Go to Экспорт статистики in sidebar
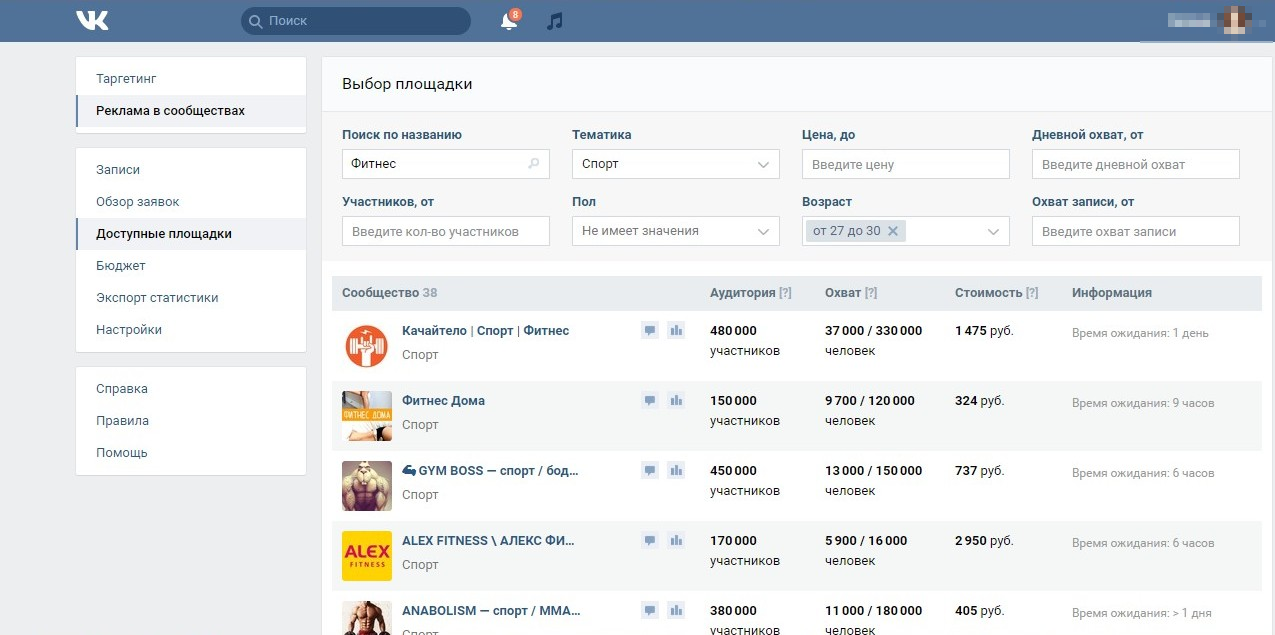 pyautogui.click(x=157, y=297)
